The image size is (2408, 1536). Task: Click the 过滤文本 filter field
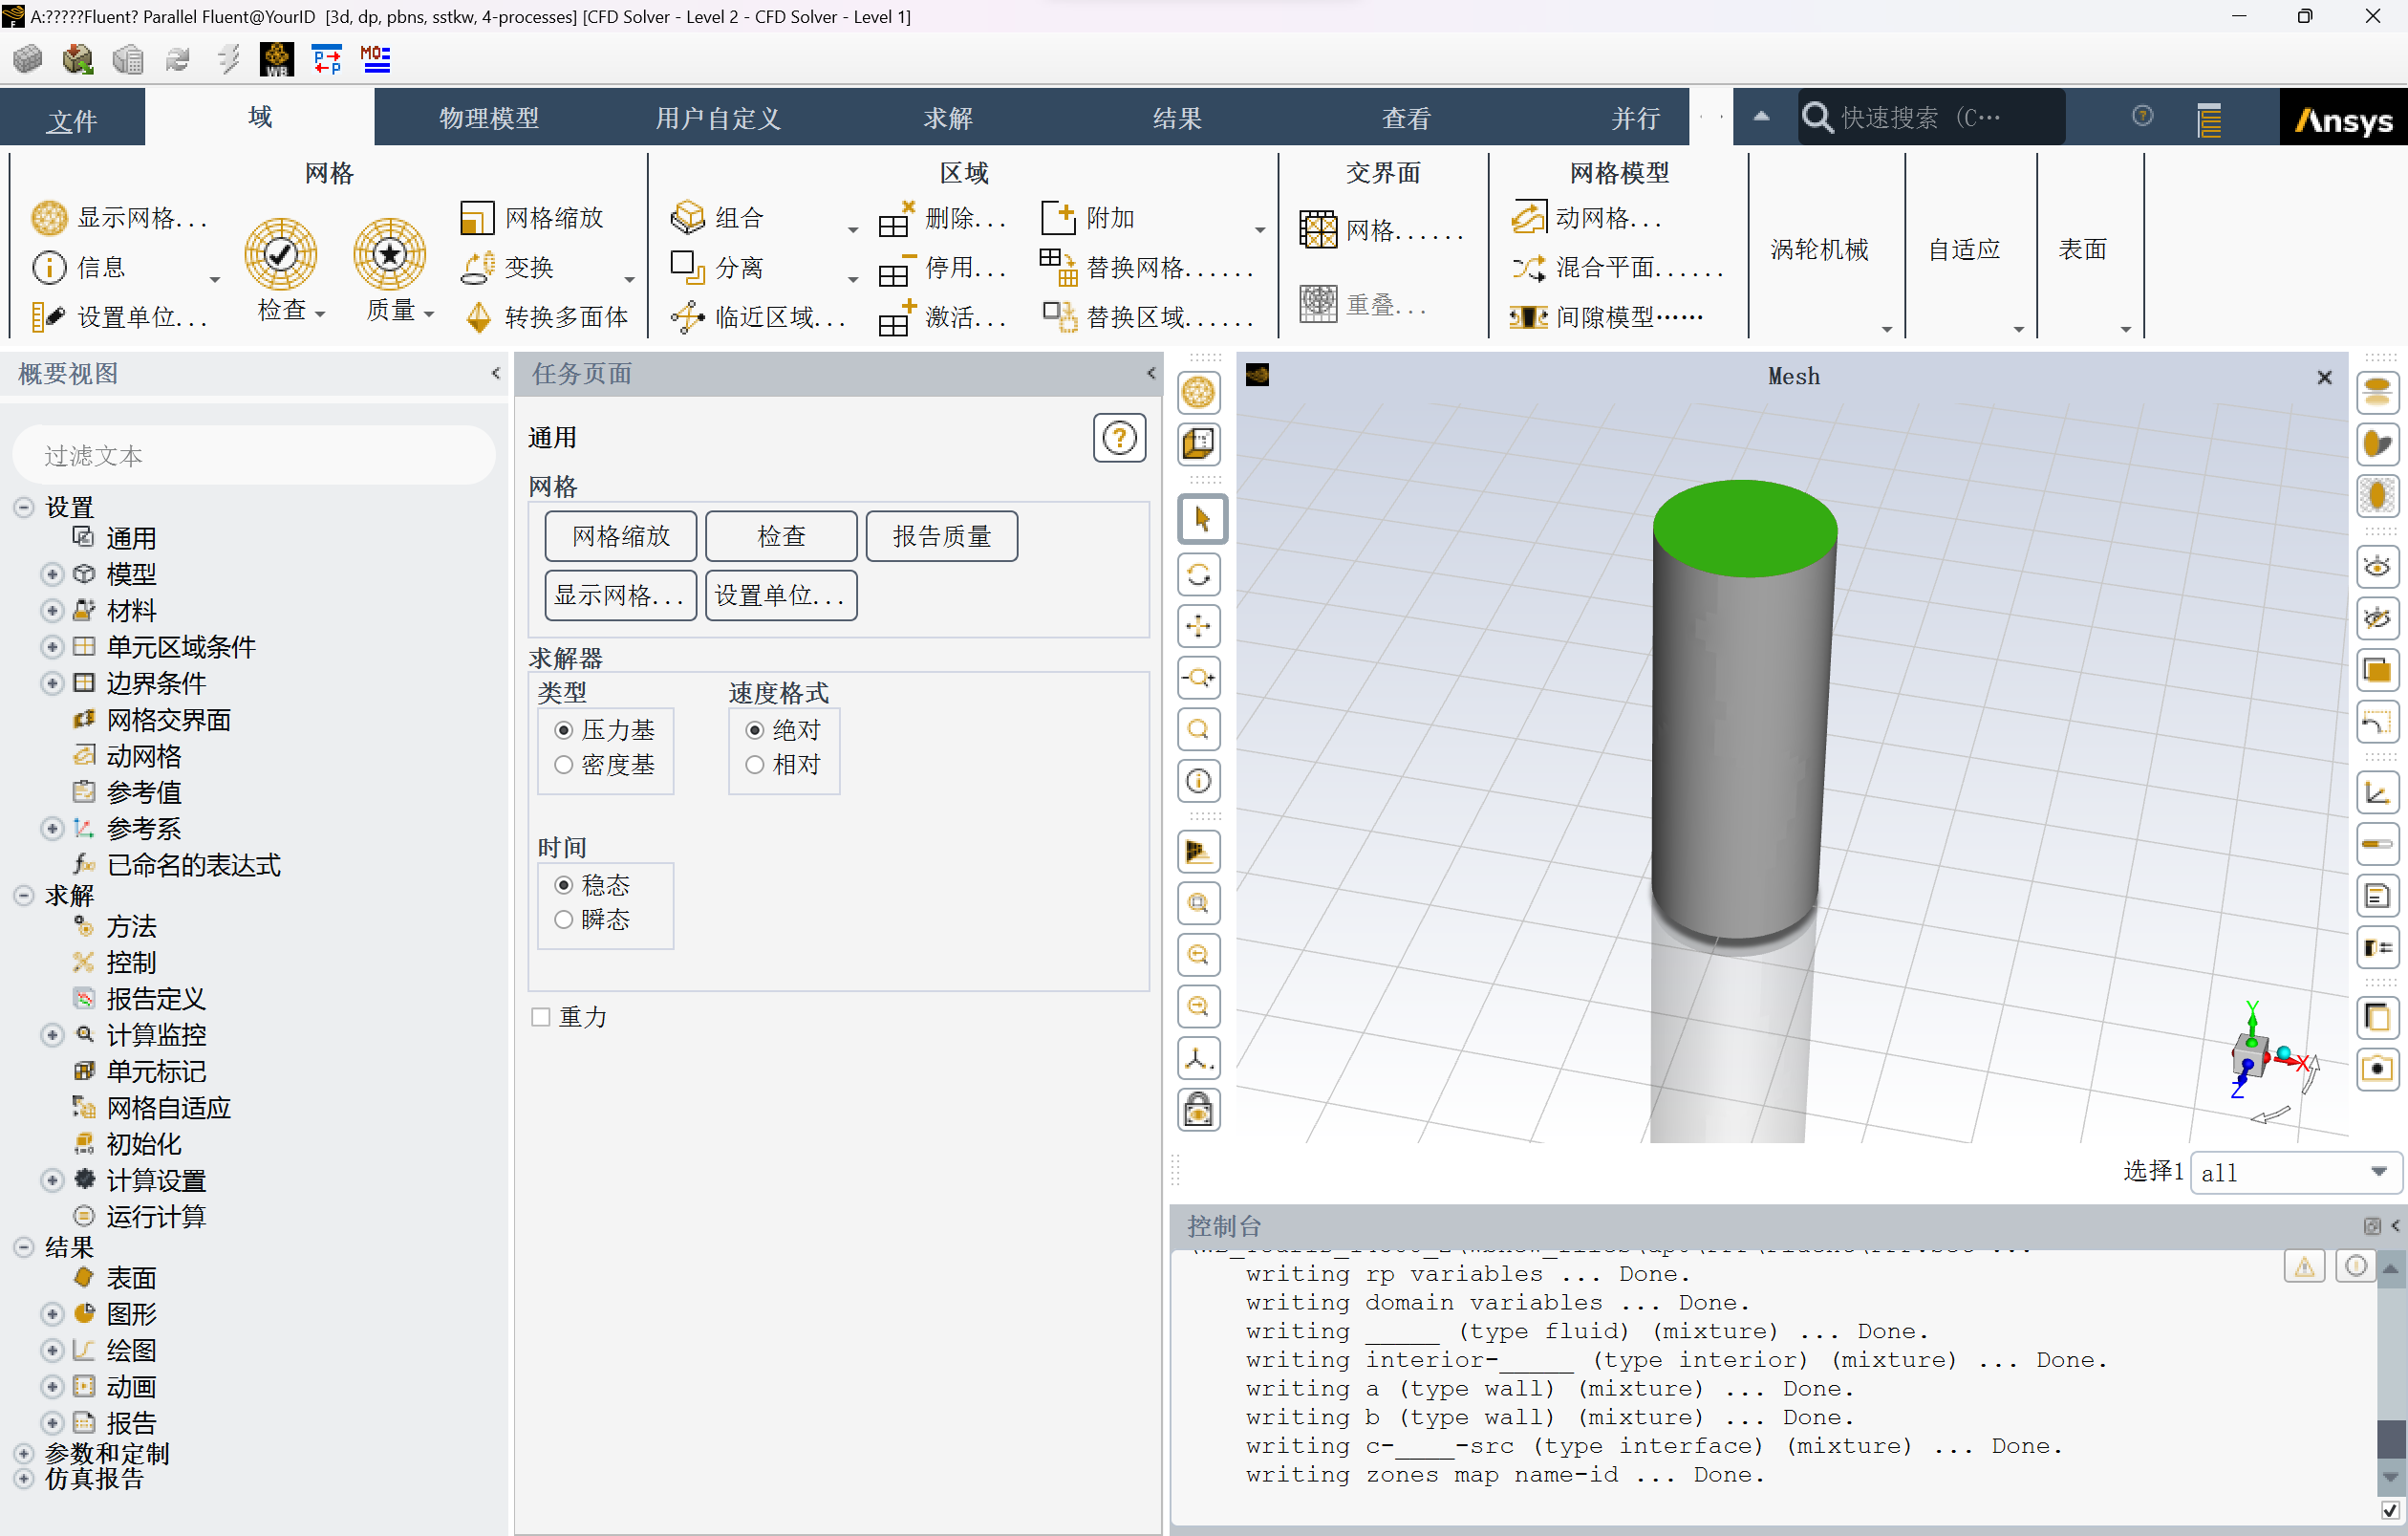(254, 456)
